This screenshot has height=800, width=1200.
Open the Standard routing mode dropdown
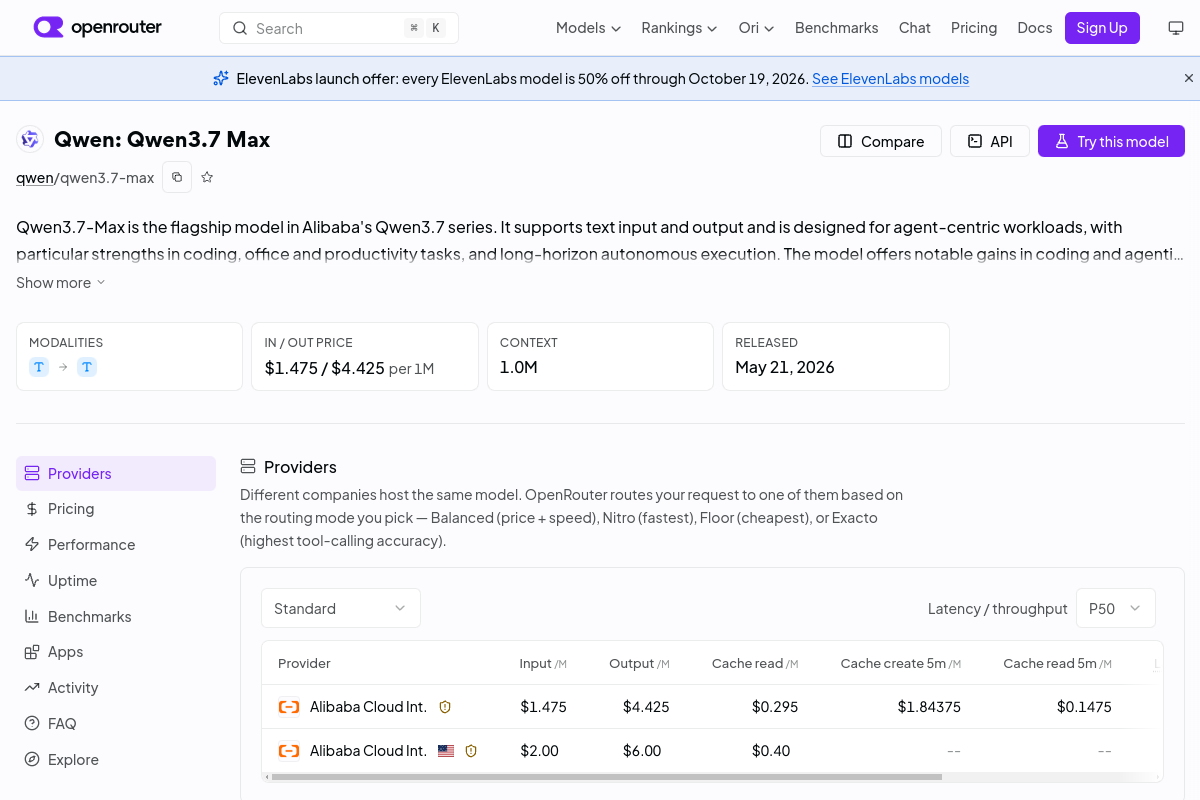[x=341, y=608]
